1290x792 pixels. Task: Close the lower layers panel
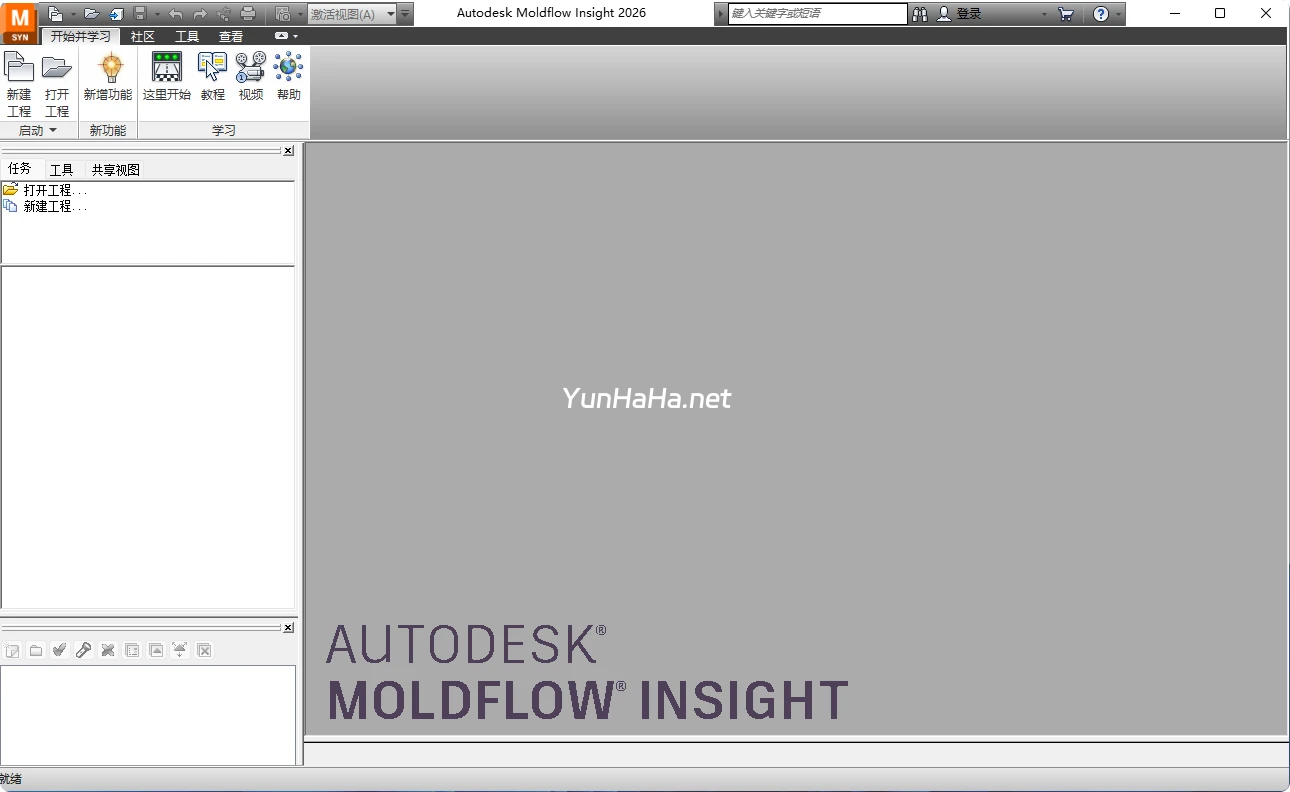[288, 628]
